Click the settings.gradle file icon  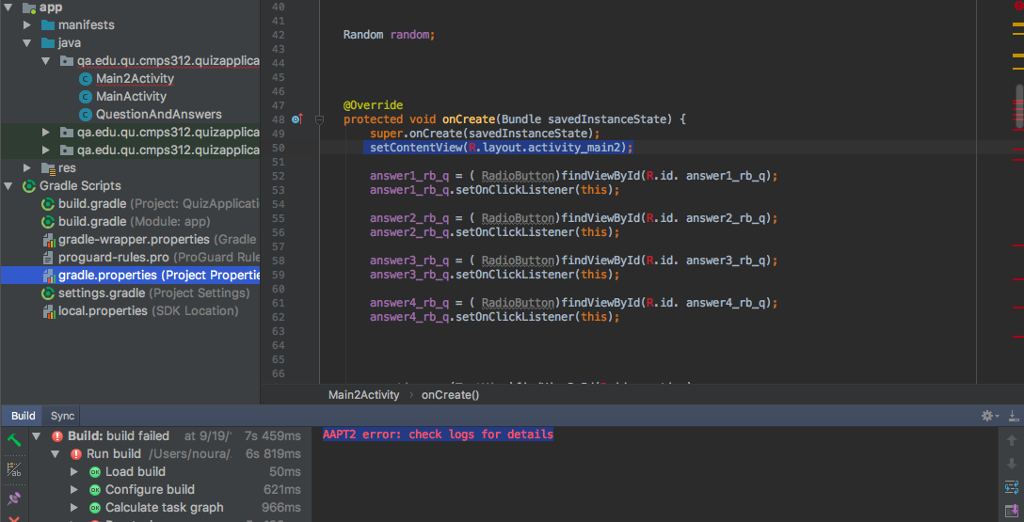click(x=48, y=293)
